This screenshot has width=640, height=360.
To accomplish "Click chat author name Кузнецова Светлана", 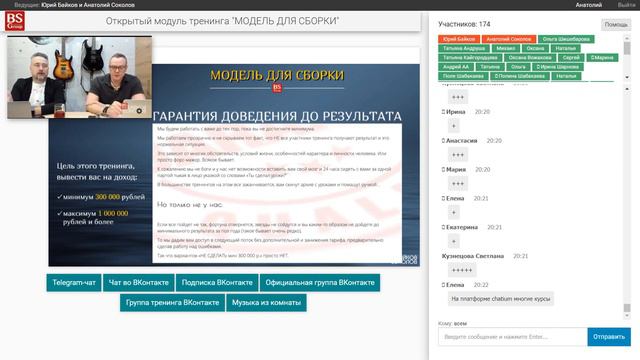I will [x=473, y=256].
